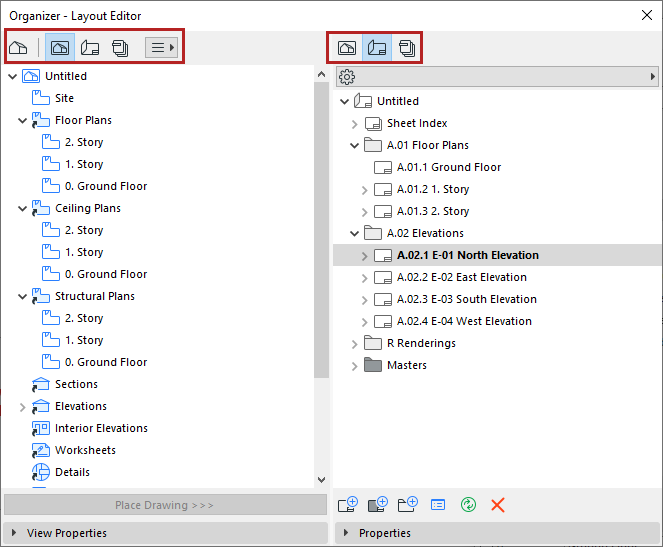Expand the Sheet Index item
The image size is (663, 547).
tap(354, 124)
